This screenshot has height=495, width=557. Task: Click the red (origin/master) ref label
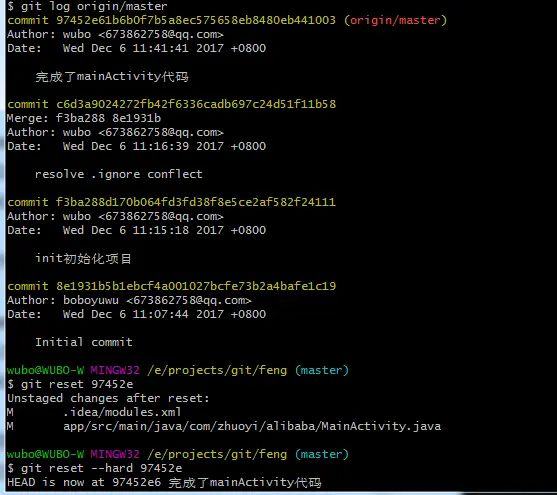click(x=395, y=20)
